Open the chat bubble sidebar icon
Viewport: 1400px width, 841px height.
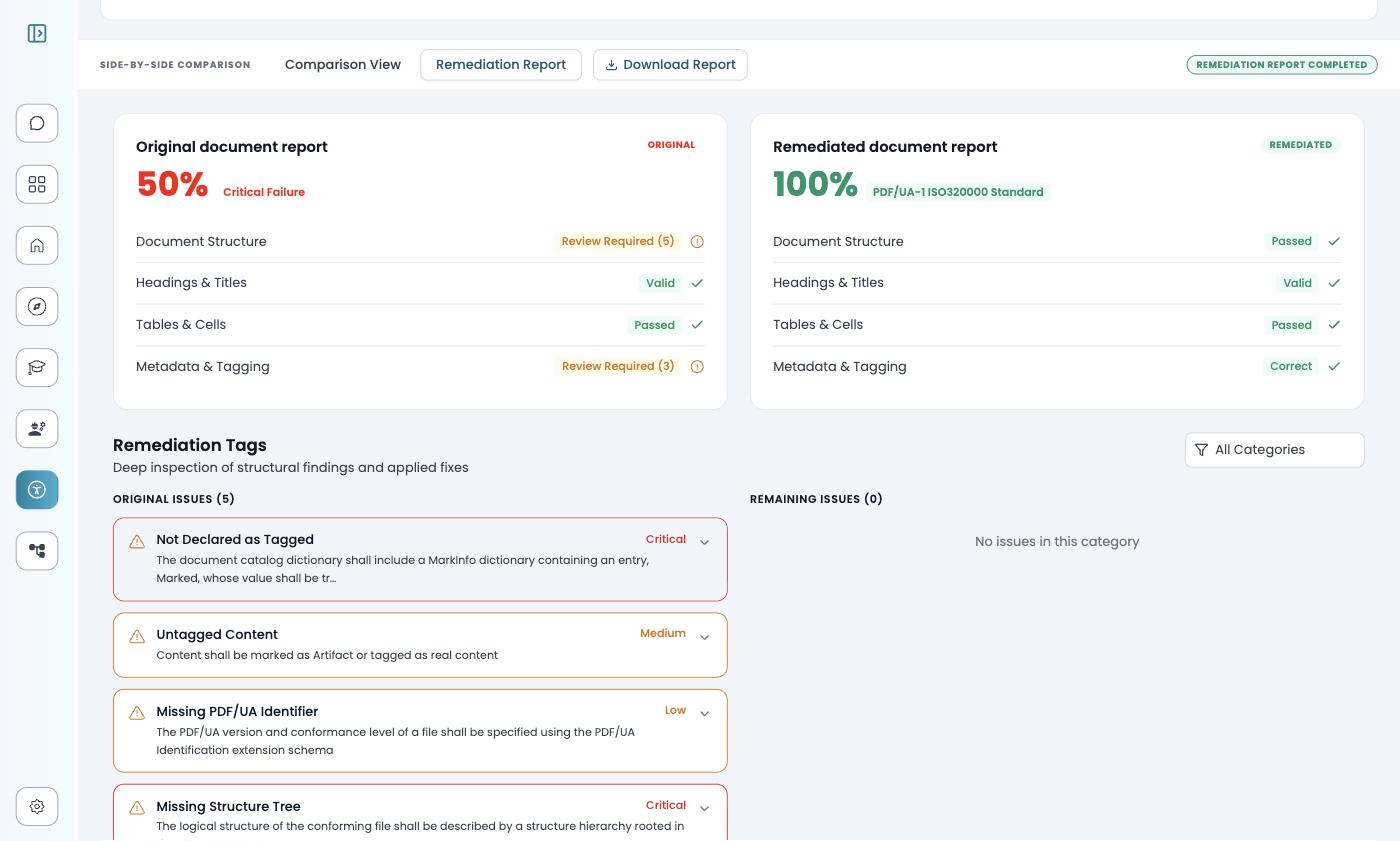tap(37, 123)
